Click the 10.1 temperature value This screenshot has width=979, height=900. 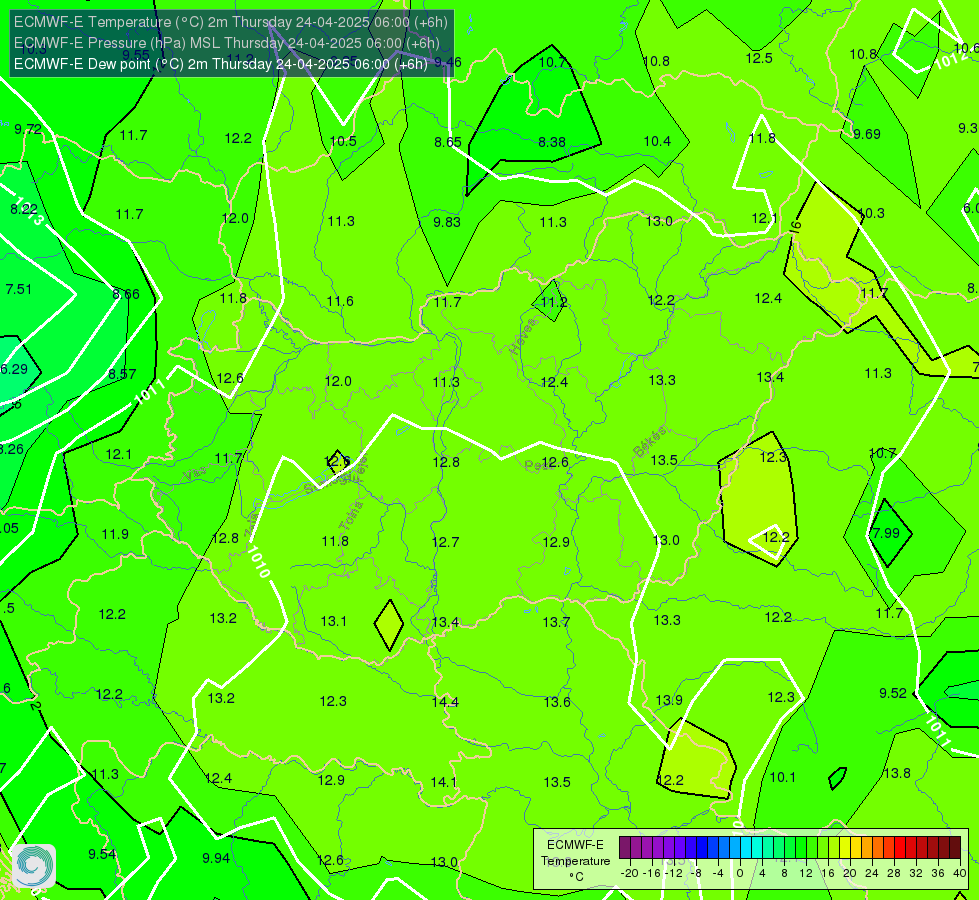[x=782, y=777]
